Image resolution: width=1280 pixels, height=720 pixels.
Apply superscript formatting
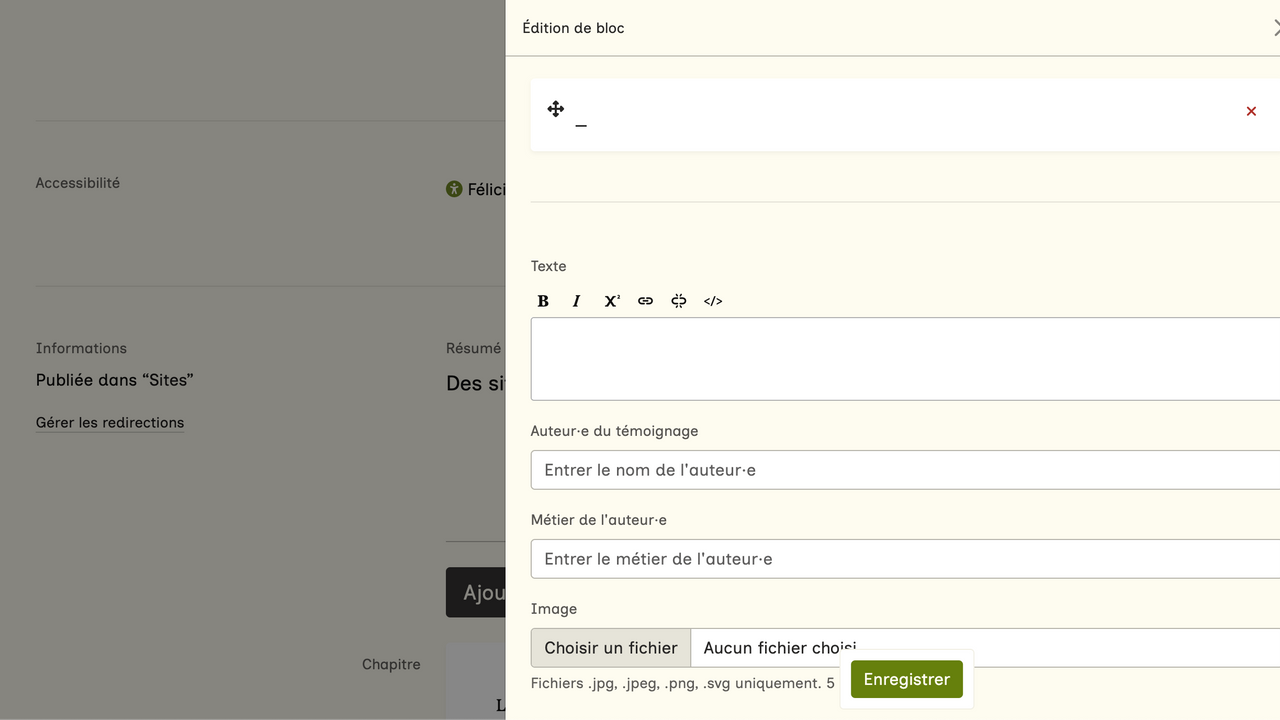[611, 301]
